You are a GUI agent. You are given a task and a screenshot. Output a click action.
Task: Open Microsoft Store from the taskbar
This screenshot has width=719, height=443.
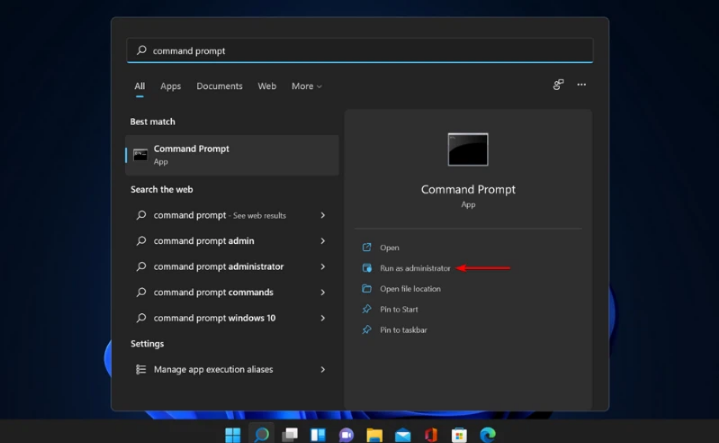tap(459, 434)
